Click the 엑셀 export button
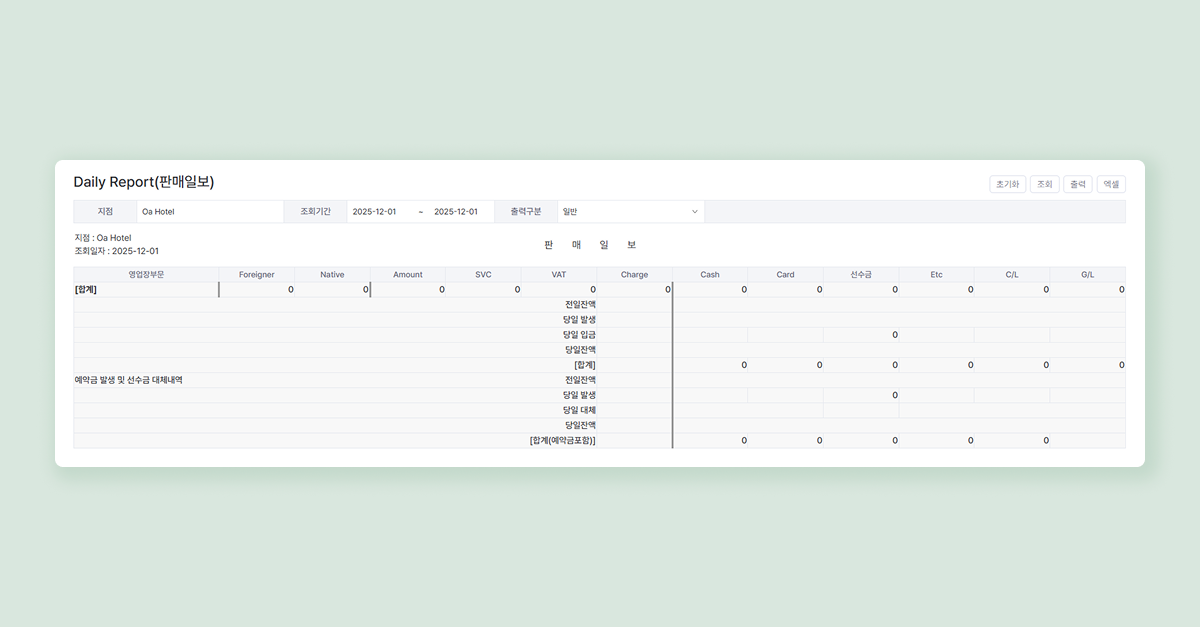The height and width of the screenshot is (627, 1200). point(1111,184)
